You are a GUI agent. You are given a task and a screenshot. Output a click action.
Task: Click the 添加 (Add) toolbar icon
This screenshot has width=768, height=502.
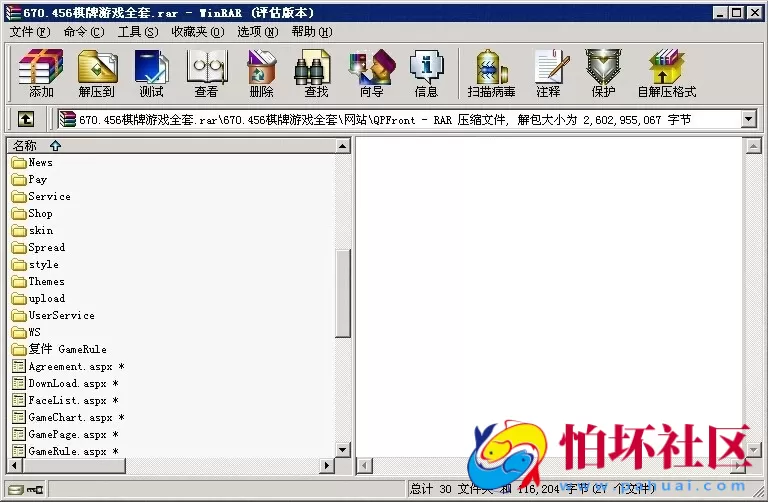click(x=41, y=72)
